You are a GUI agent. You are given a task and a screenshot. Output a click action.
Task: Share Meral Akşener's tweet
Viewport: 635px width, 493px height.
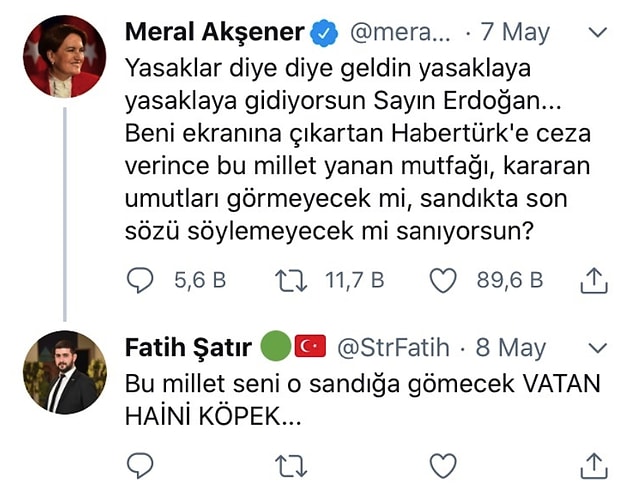click(x=594, y=280)
